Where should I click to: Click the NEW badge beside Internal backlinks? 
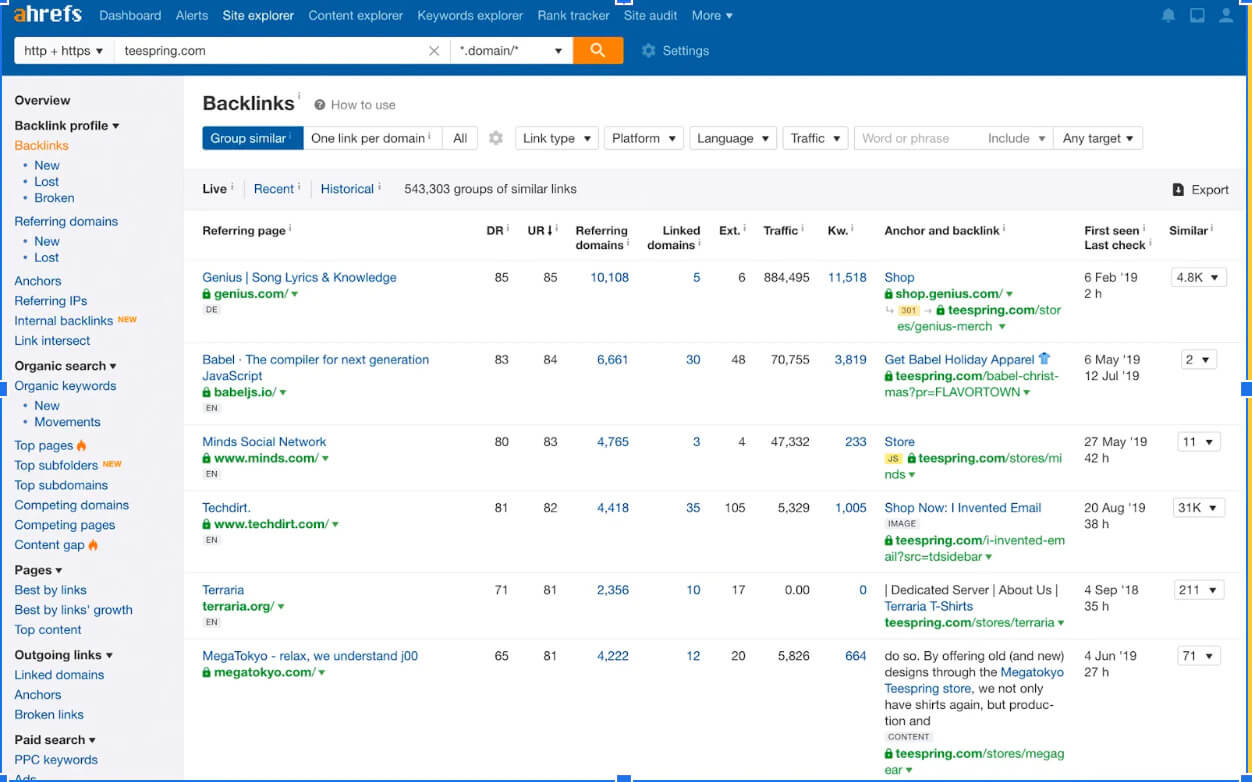(127, 320)
